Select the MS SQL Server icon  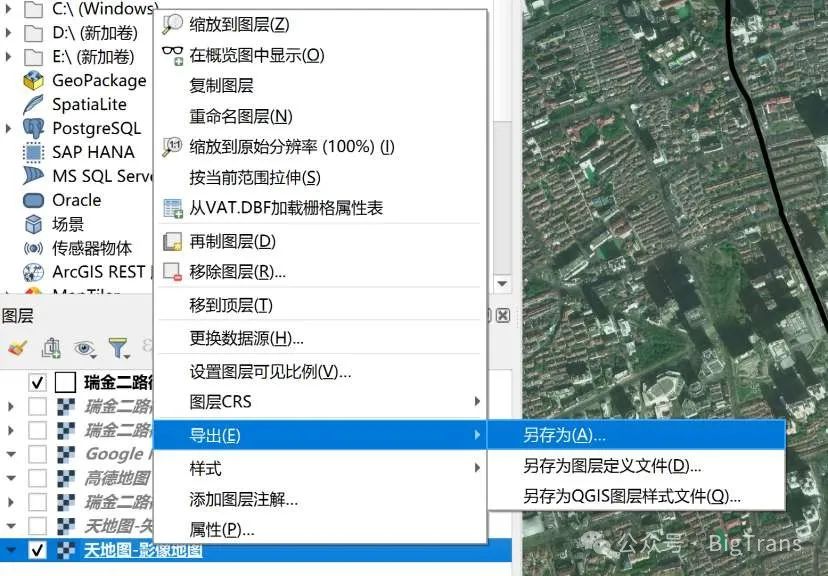tap(33, 176)
